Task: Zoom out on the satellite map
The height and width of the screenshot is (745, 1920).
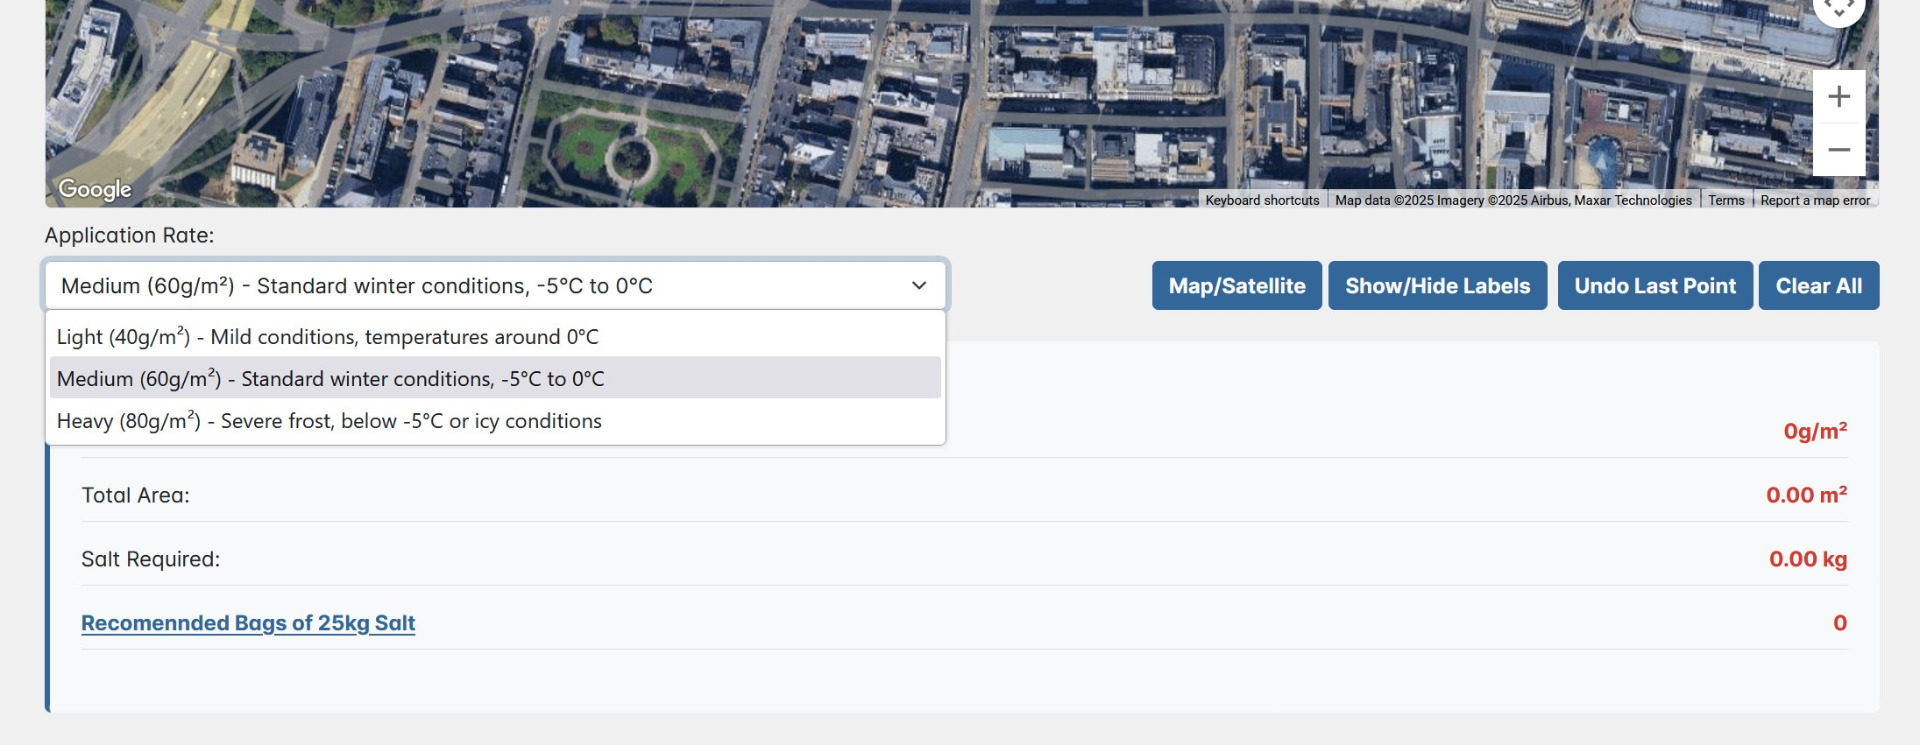Action: [1838, 150]
